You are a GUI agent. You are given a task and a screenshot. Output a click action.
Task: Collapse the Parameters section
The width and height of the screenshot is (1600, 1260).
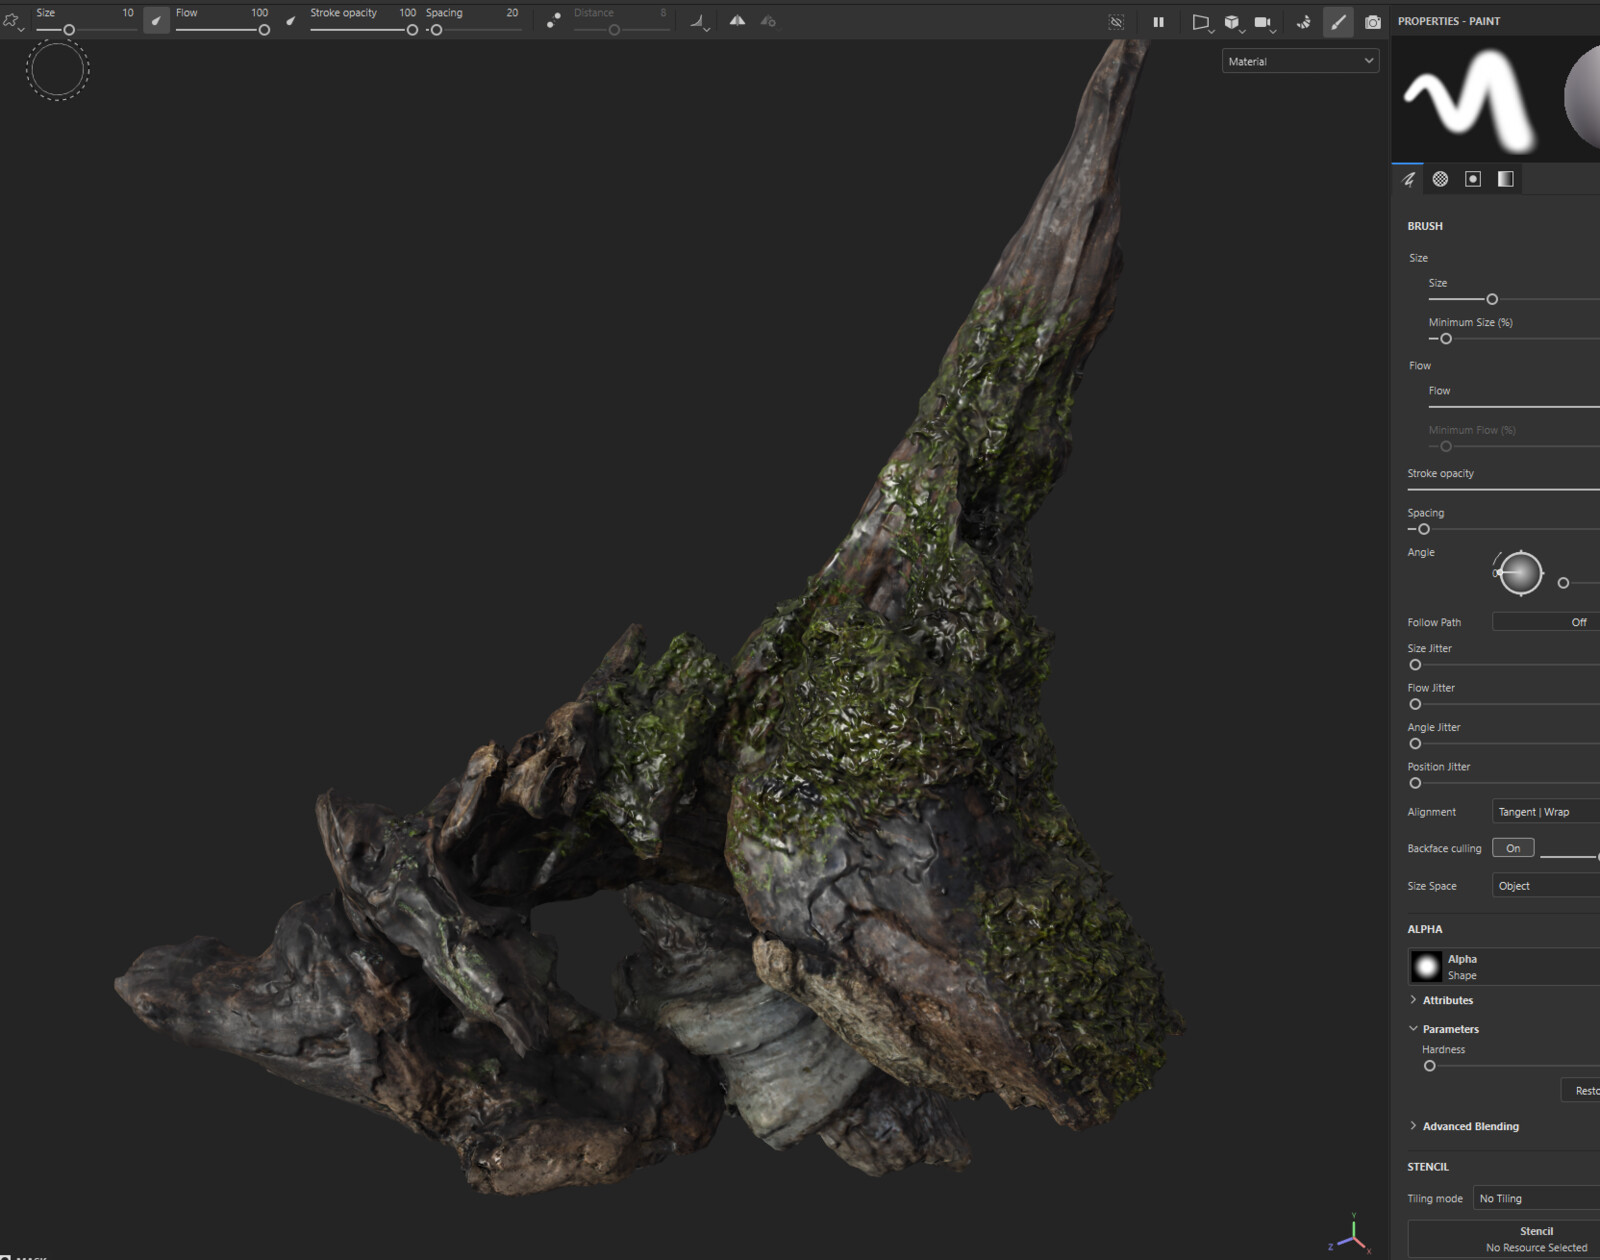pos(1443,1029)
